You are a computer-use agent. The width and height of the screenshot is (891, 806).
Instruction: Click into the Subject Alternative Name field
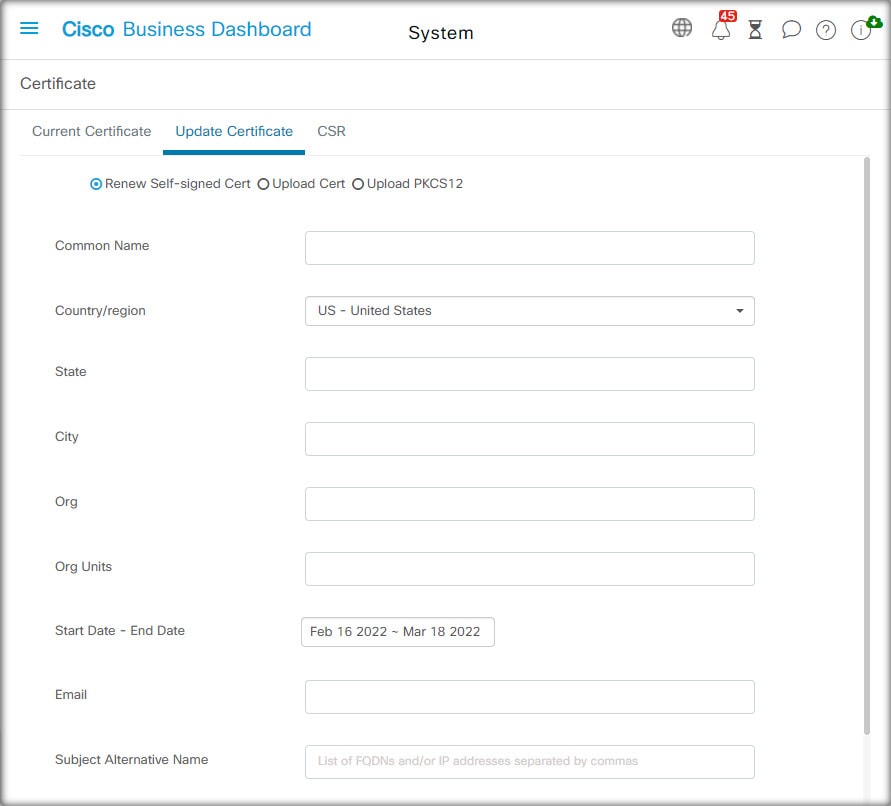pyautogui.click(x=529, y=762)
